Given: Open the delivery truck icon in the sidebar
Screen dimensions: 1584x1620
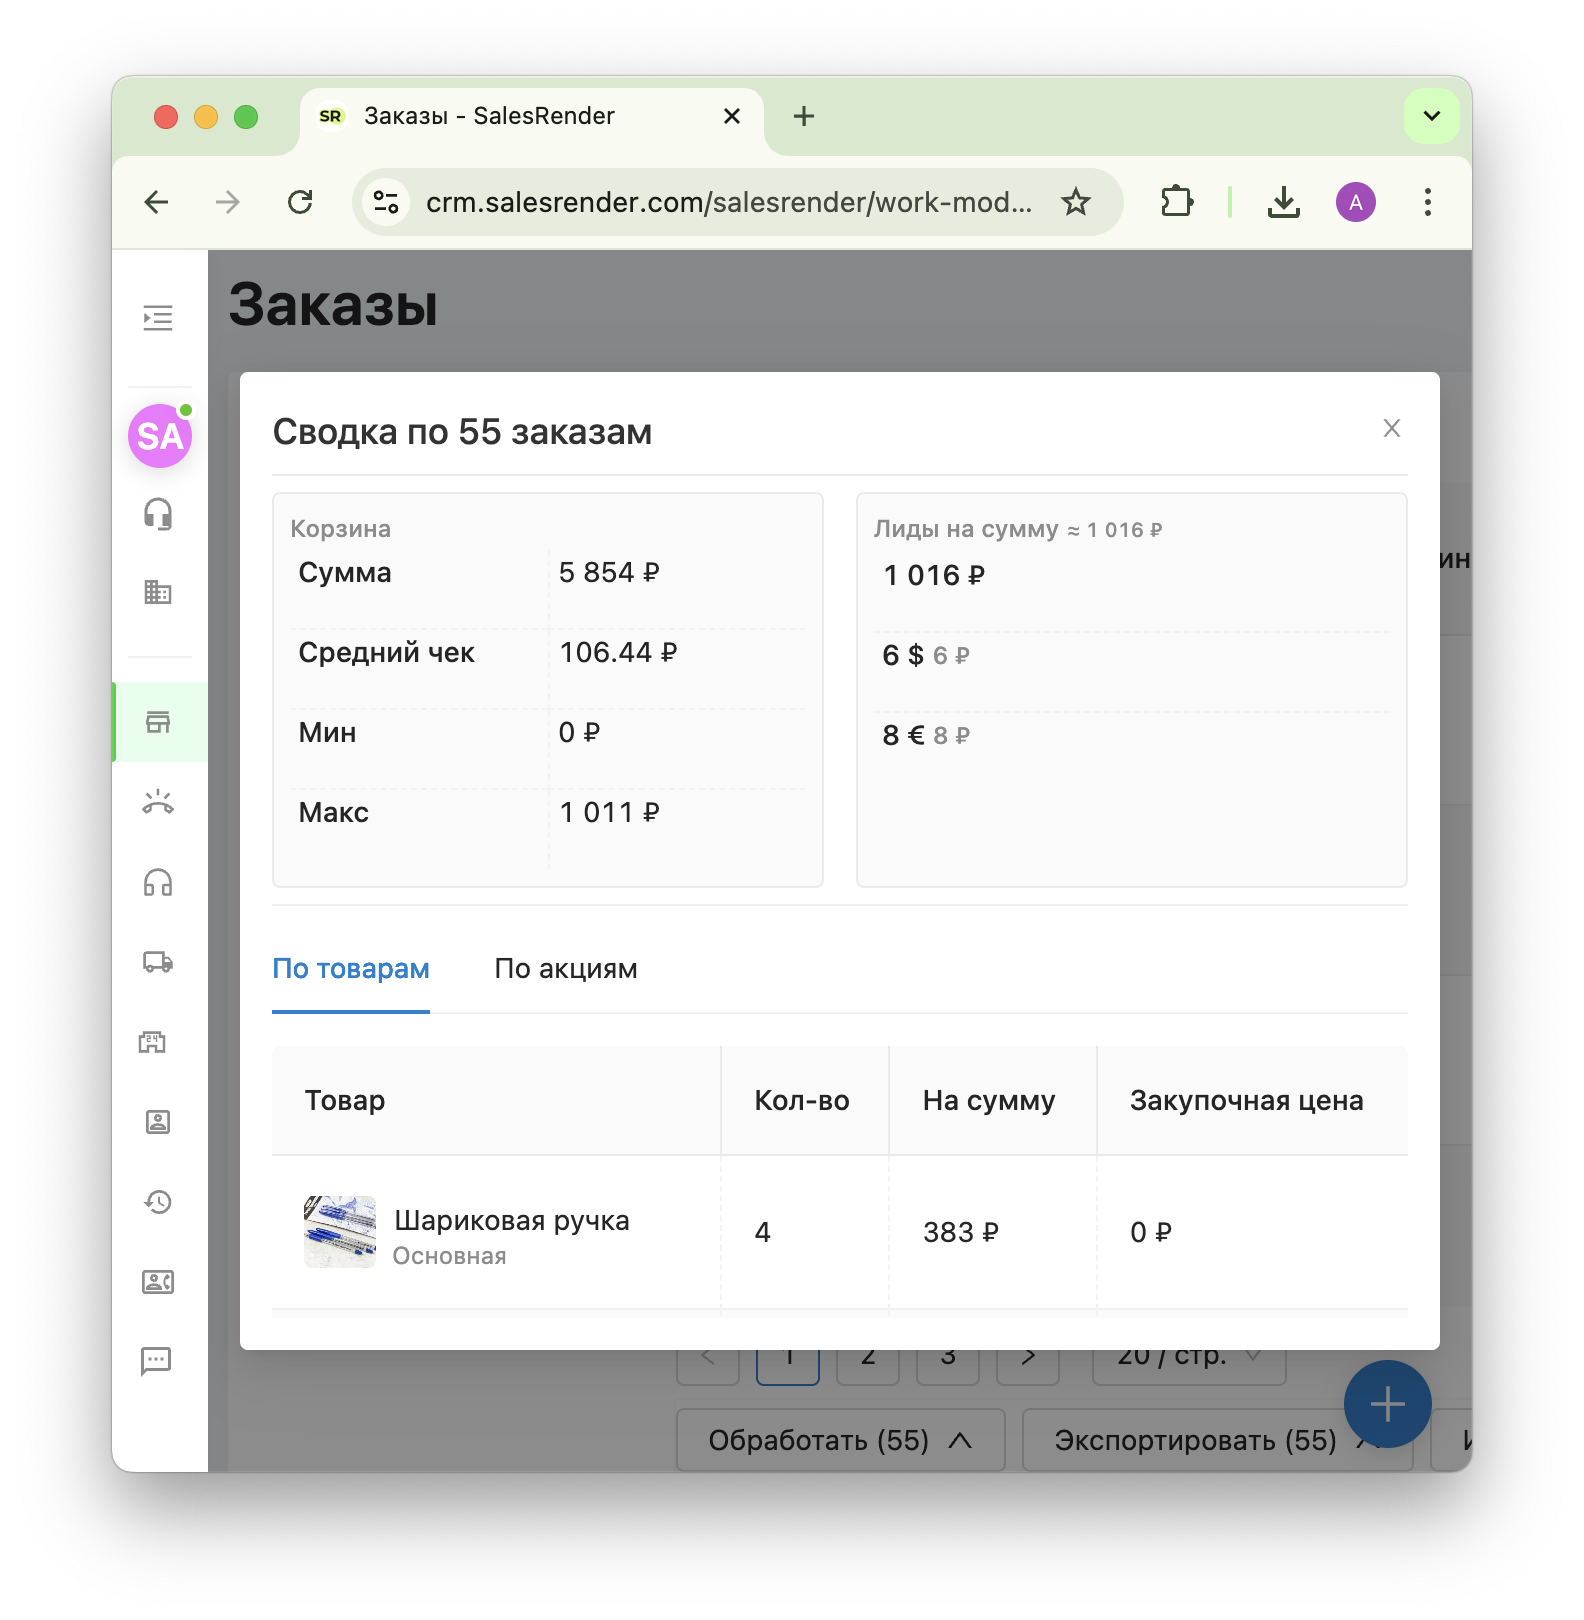Looking at the screenshot, I should point(158,962).
